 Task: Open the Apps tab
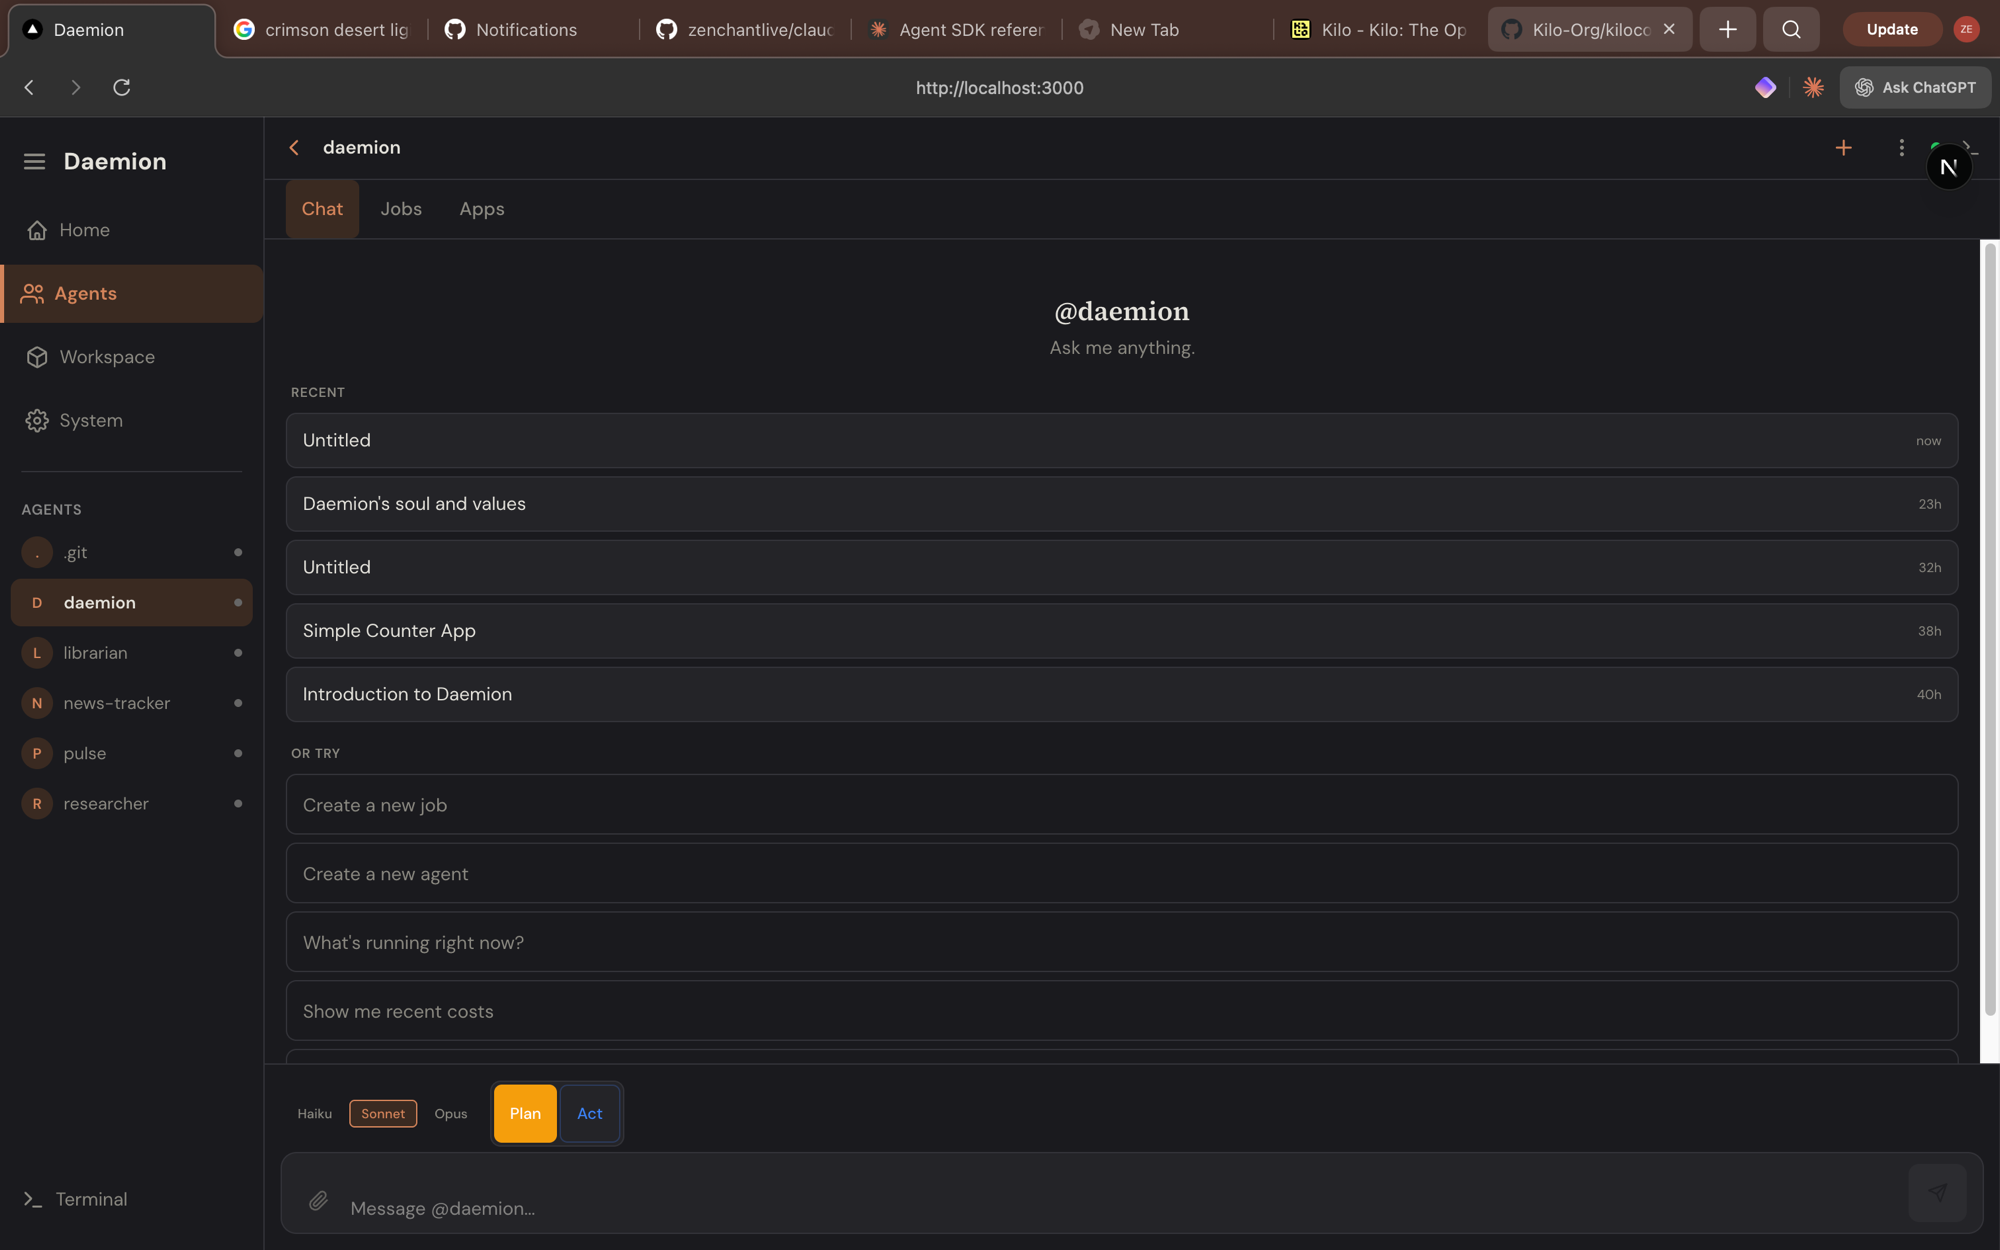click(x=481, y=208)
